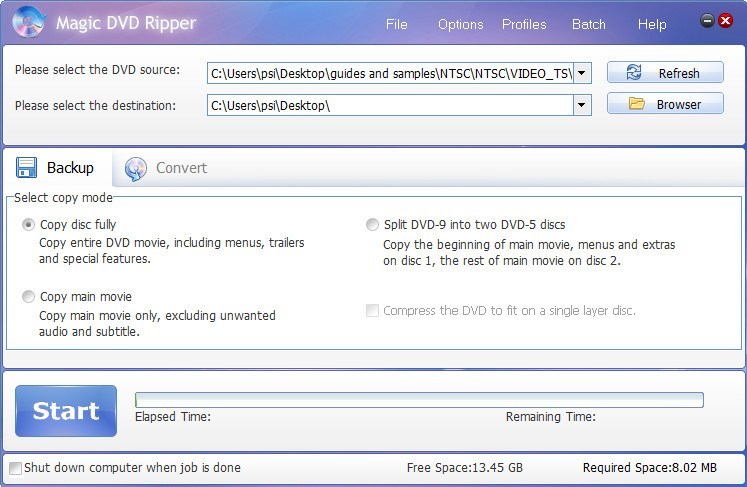Switch to the Backup tab
Image resolution: width=747 pixels, height=487 pixels.
click(57, 168)
